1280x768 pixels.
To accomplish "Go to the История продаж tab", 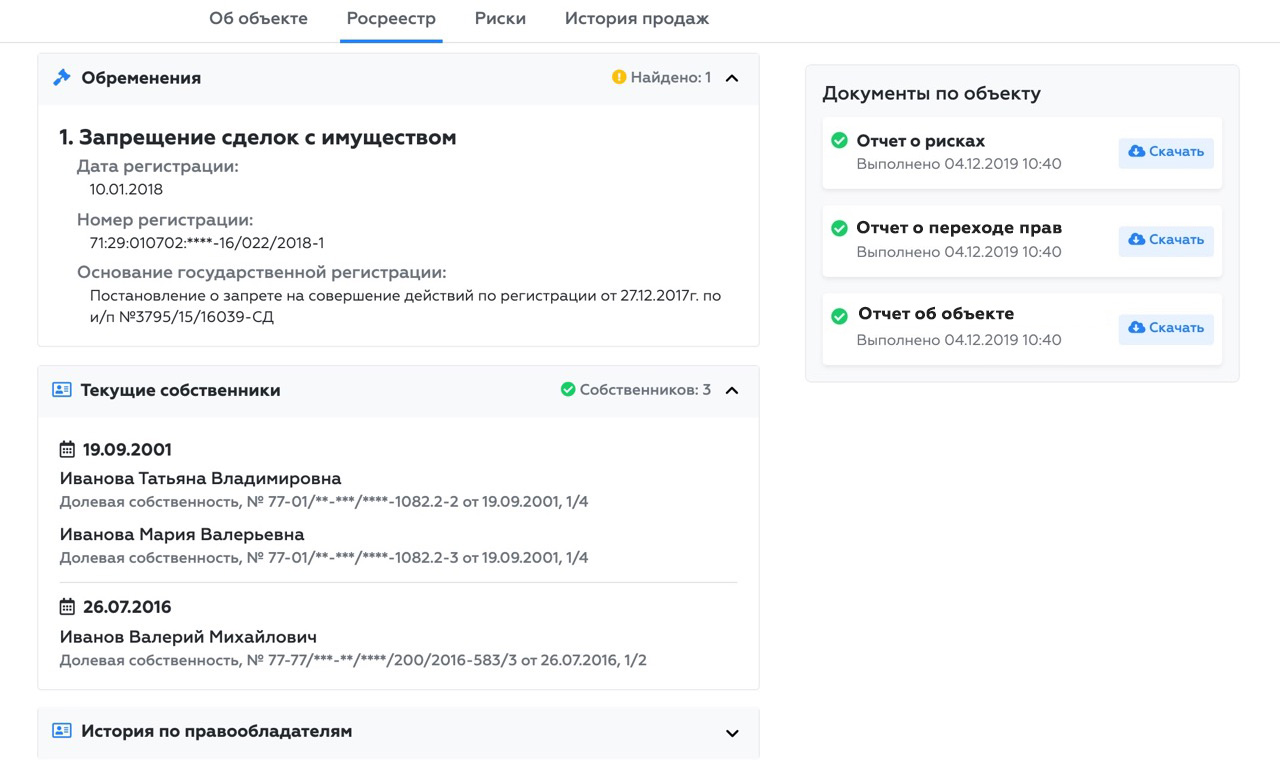I will click(x=637, y=19).
